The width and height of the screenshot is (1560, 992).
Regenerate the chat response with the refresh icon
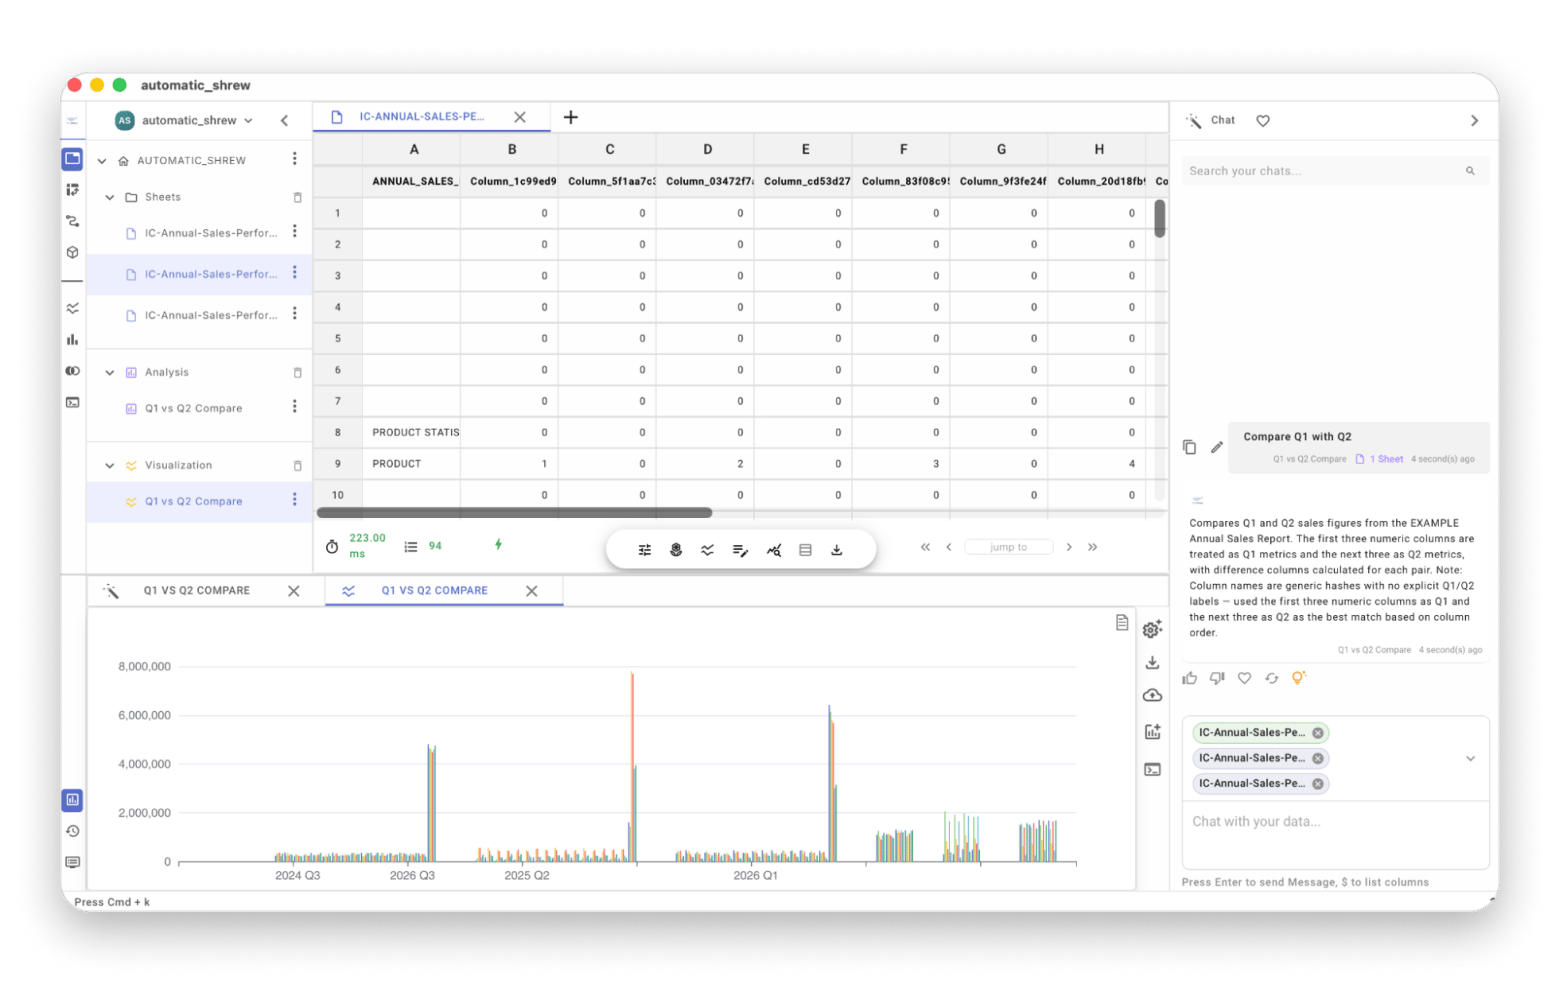coord(1272,678)
